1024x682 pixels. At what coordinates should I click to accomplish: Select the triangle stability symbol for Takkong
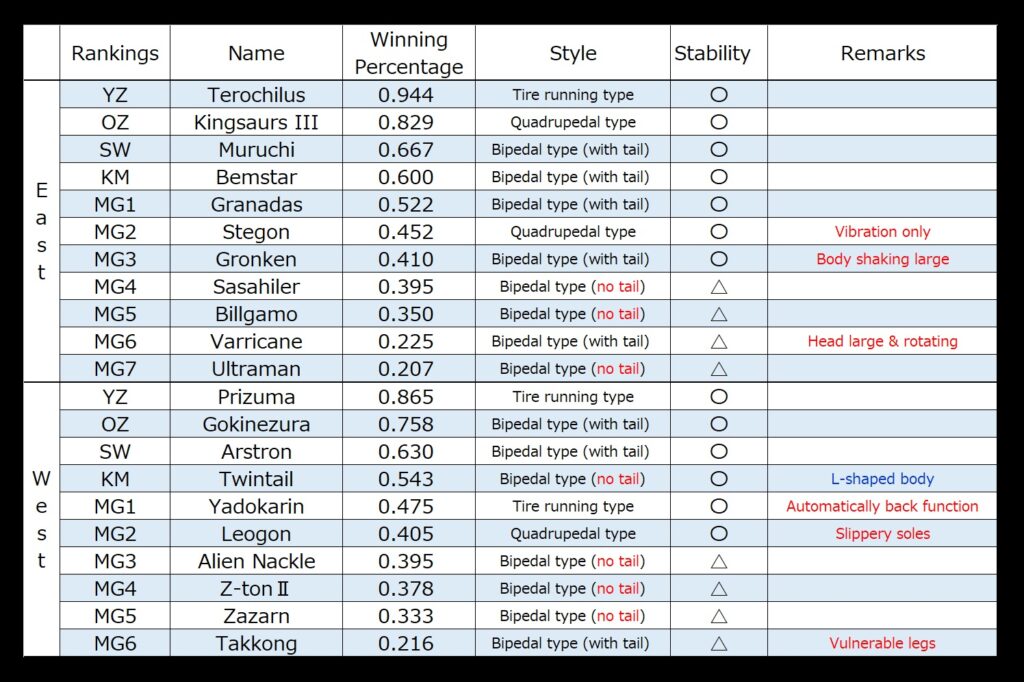click(718, 643)
